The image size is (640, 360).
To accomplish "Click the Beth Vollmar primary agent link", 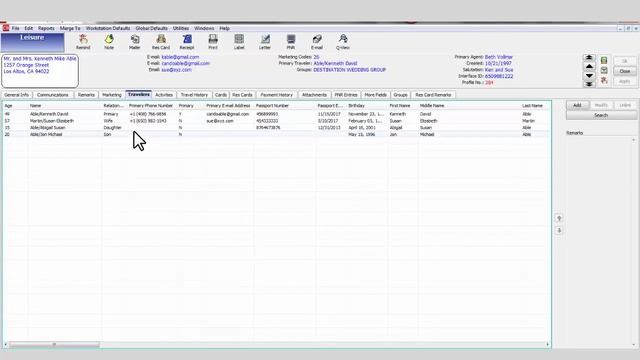I will [499, 57].
